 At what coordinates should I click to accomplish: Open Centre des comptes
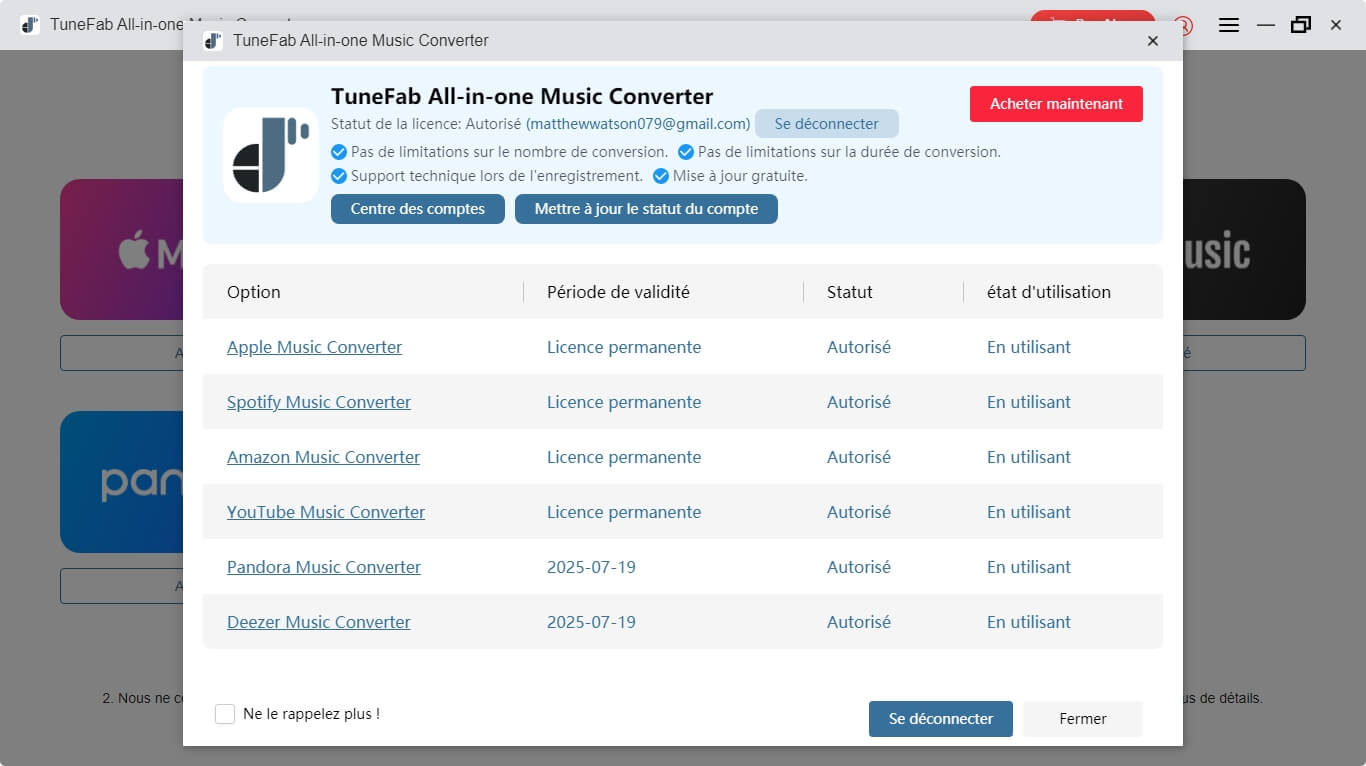[417, 209]
